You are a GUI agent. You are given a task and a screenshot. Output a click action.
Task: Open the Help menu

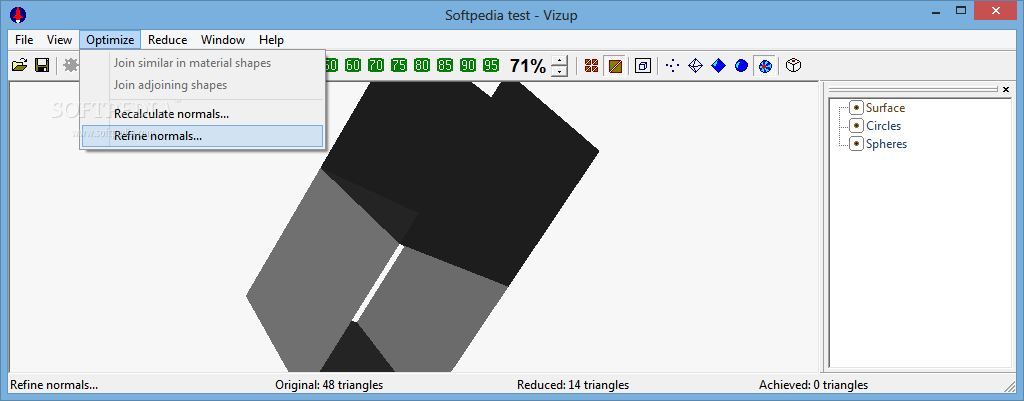pos(271,40)
